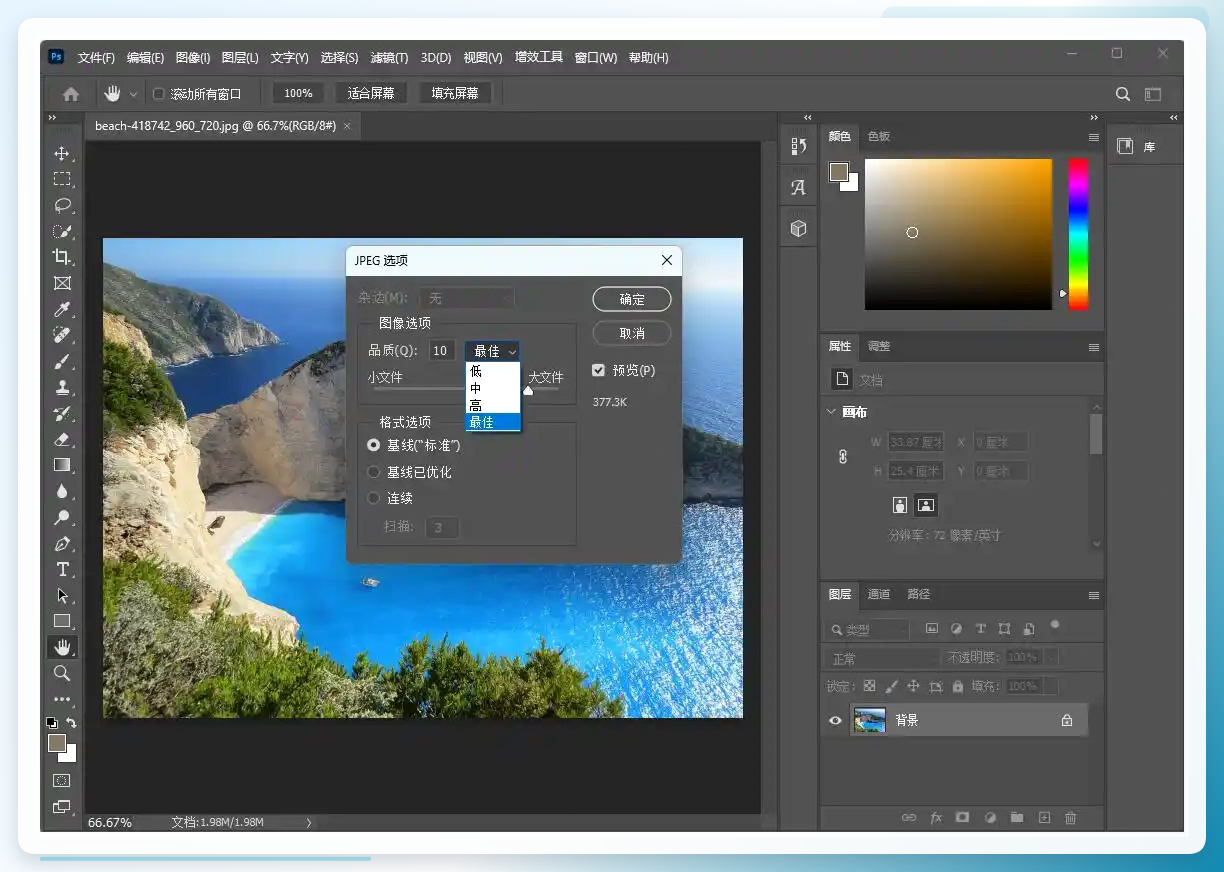Select the Rectangular Marquee tool

[x=62, y=179]
